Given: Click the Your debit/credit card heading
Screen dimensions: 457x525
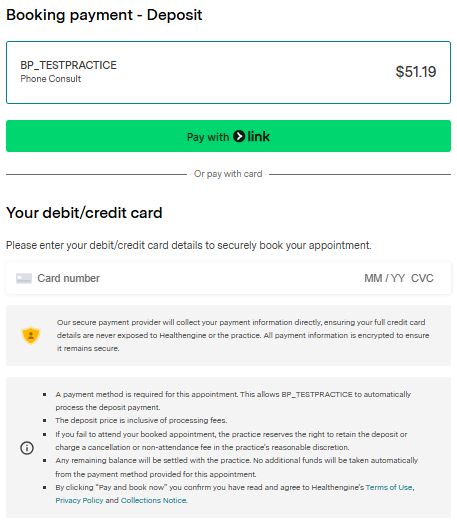Looking at the screenshot, I should [x=84, y=213].
